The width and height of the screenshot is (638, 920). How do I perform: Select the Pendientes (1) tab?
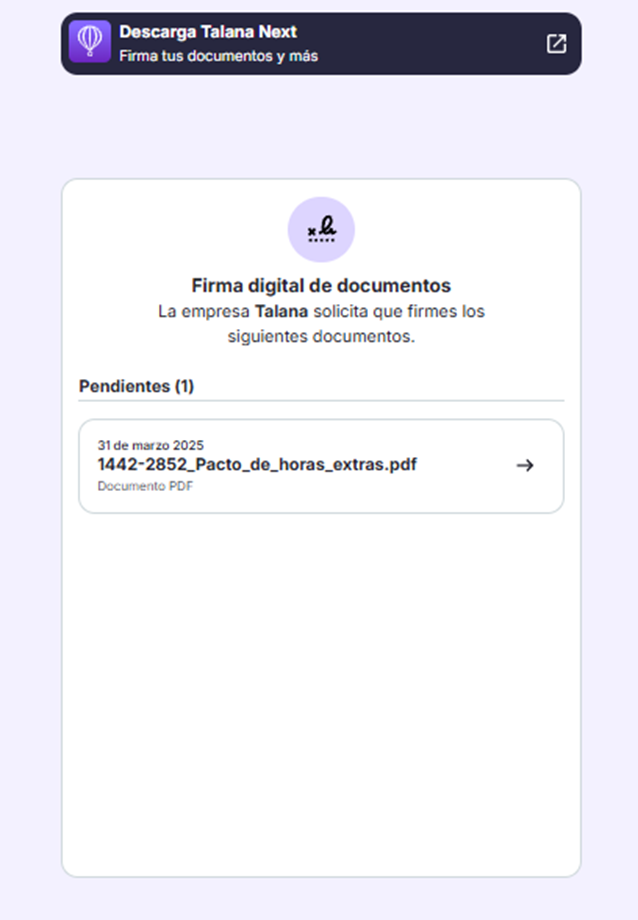[136, 386]
